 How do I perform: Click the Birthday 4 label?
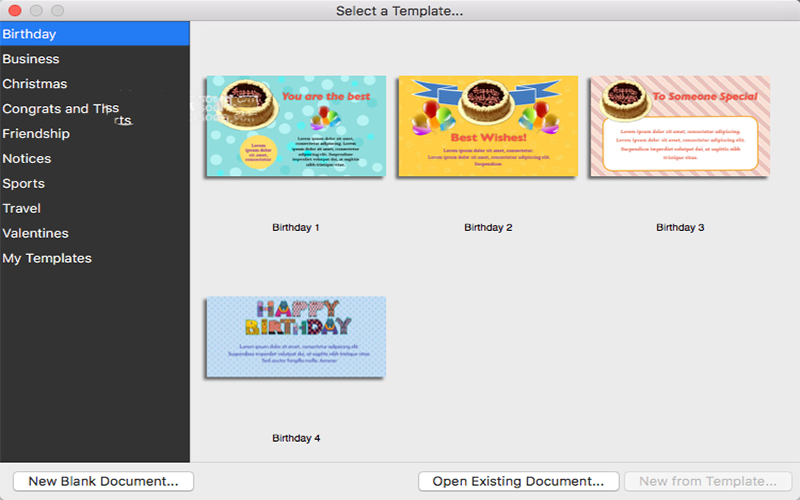(x=296, y=438)
